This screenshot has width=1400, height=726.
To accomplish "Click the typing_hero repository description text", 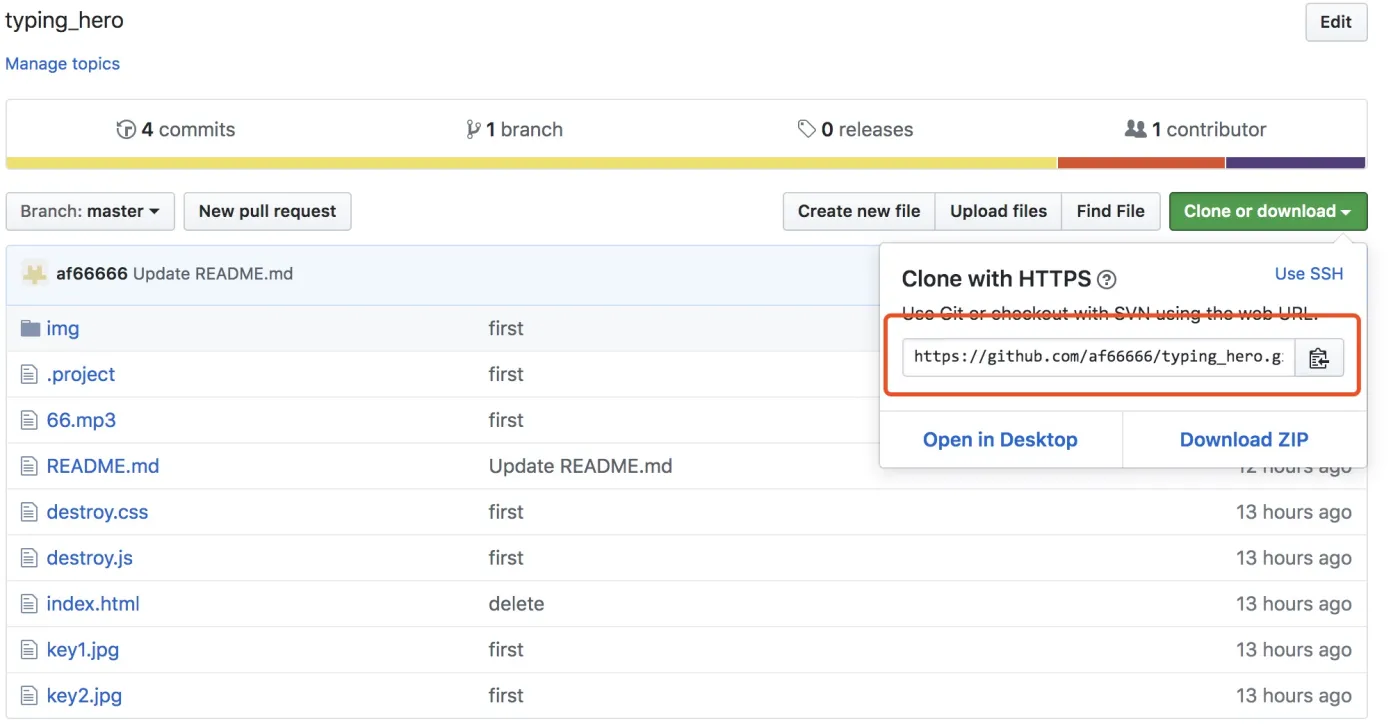I will coord(65,20).
